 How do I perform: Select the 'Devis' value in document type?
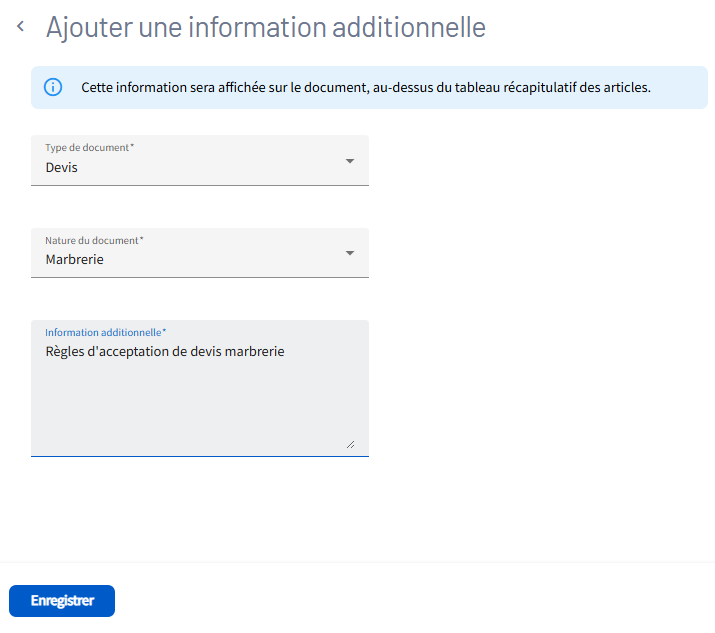62,168
